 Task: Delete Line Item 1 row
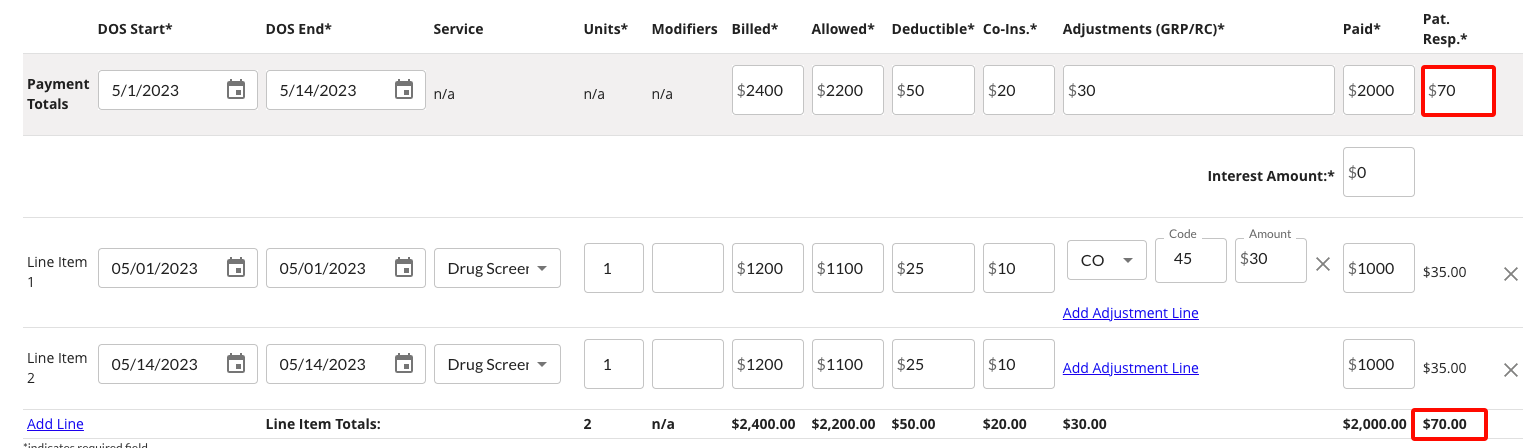tap(1511, 273)
